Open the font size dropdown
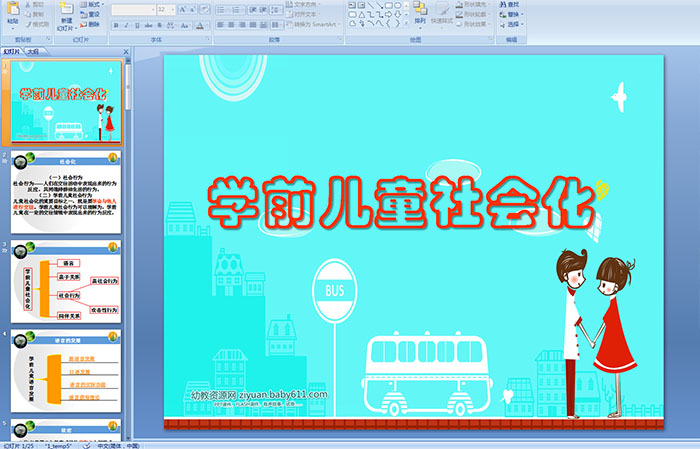Screen dimensions: 700x449 tap(173, 9)
